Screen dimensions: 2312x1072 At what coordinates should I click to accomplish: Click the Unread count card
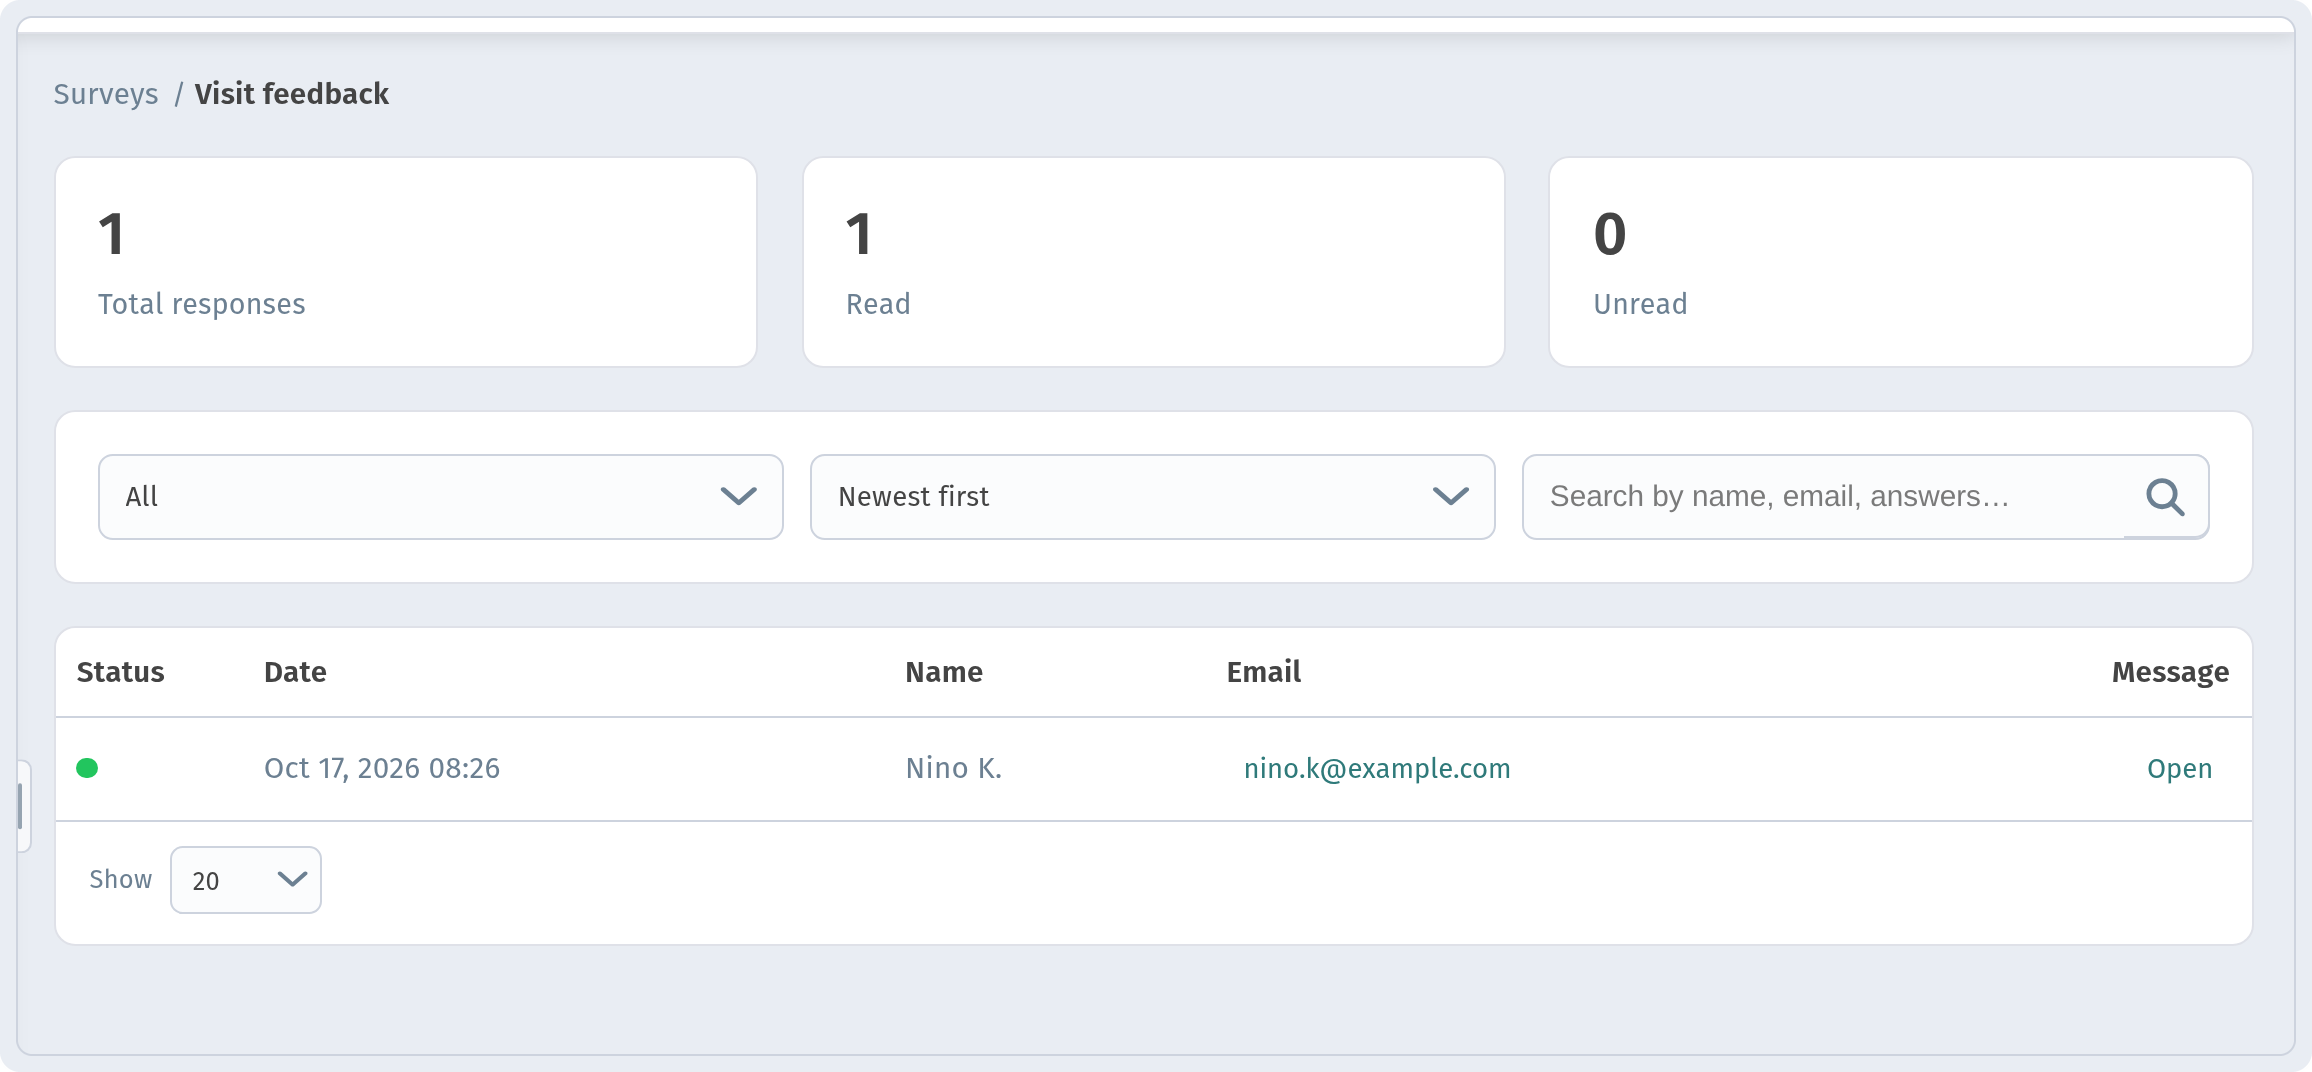click(x=1900, y=262)
